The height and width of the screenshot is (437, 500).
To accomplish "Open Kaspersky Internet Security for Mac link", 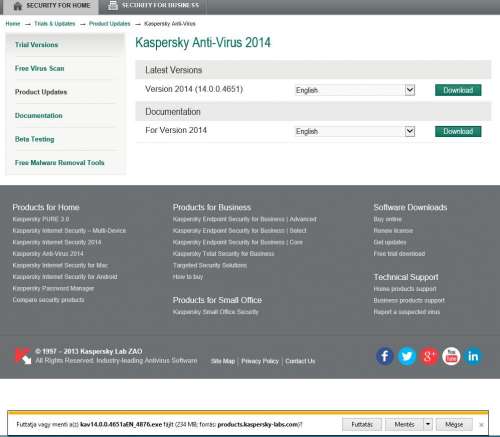I will (x=60, y=265).
